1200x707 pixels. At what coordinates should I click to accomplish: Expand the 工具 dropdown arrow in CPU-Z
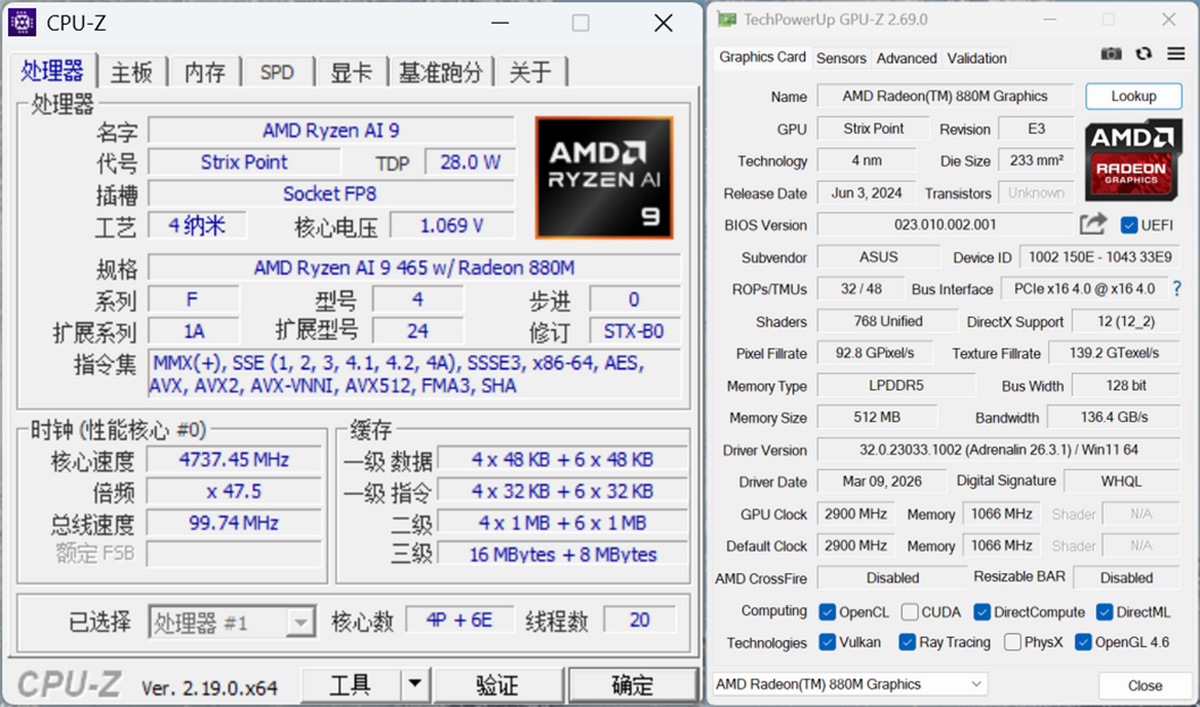415,685
